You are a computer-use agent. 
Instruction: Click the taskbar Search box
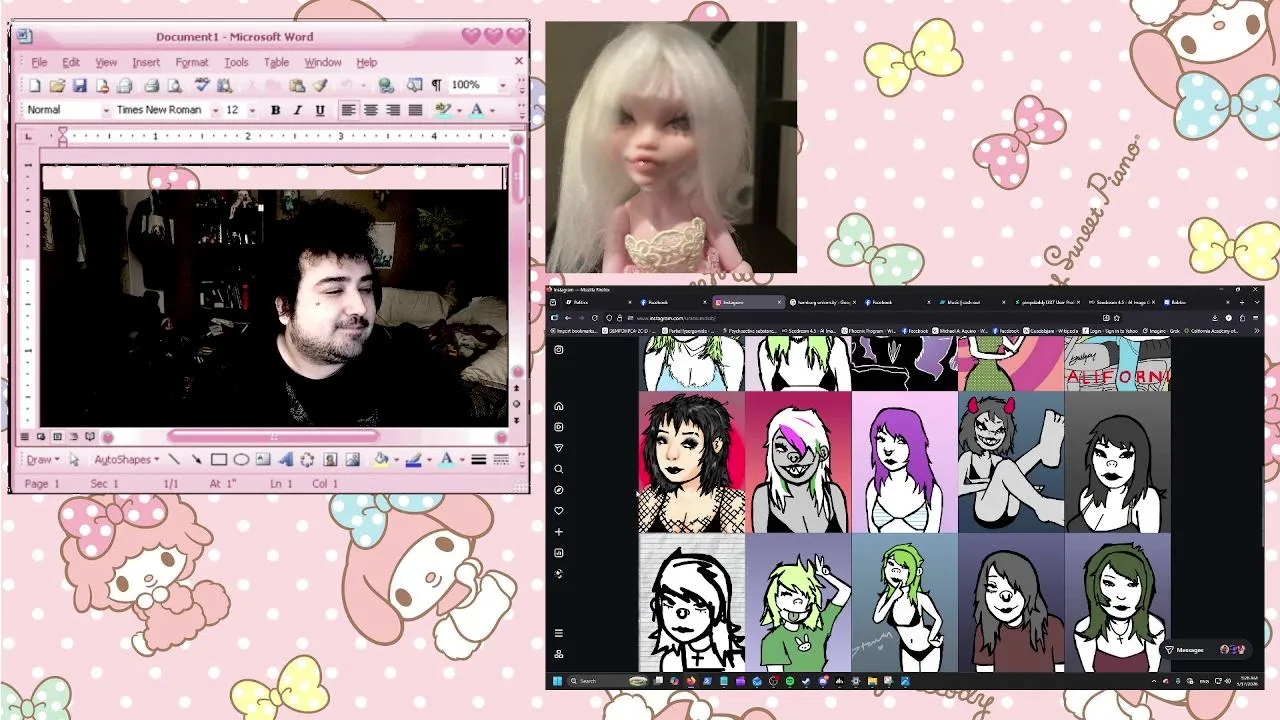(x=608, y=681)
